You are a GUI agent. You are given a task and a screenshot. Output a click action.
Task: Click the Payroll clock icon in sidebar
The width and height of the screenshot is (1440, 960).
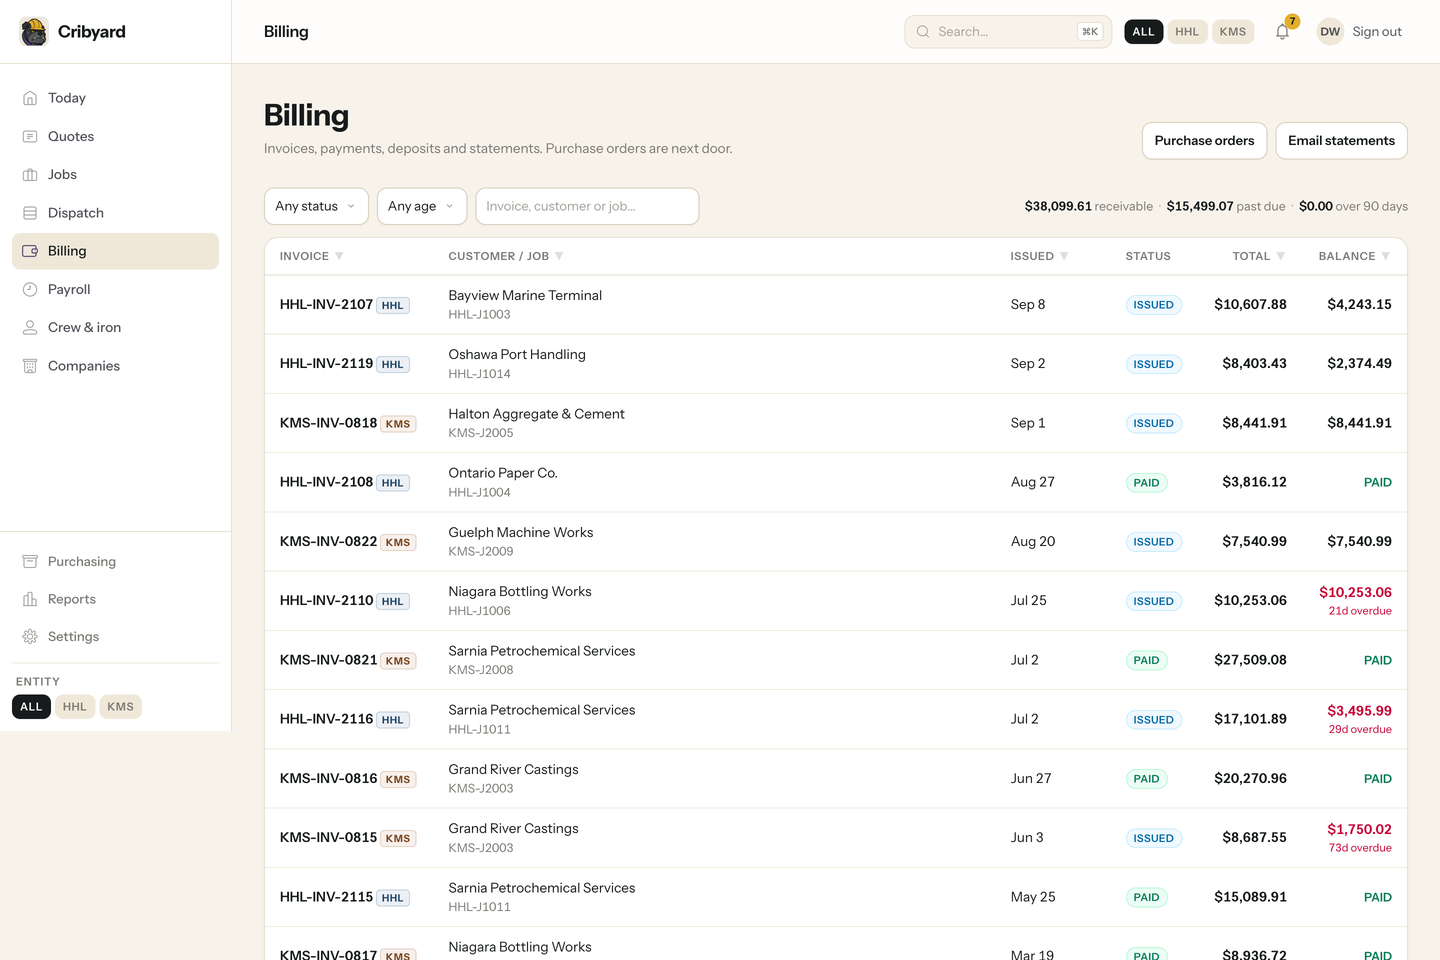click(30, 289)
